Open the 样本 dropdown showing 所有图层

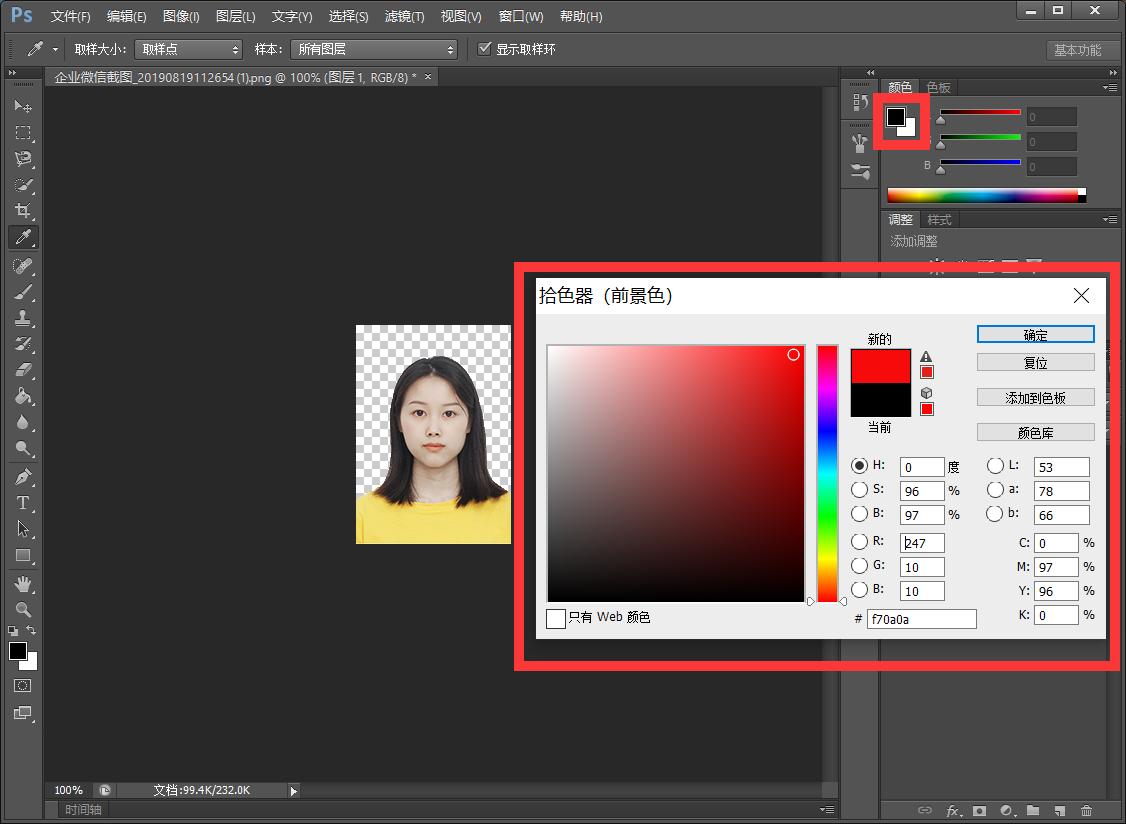[374, 48]
